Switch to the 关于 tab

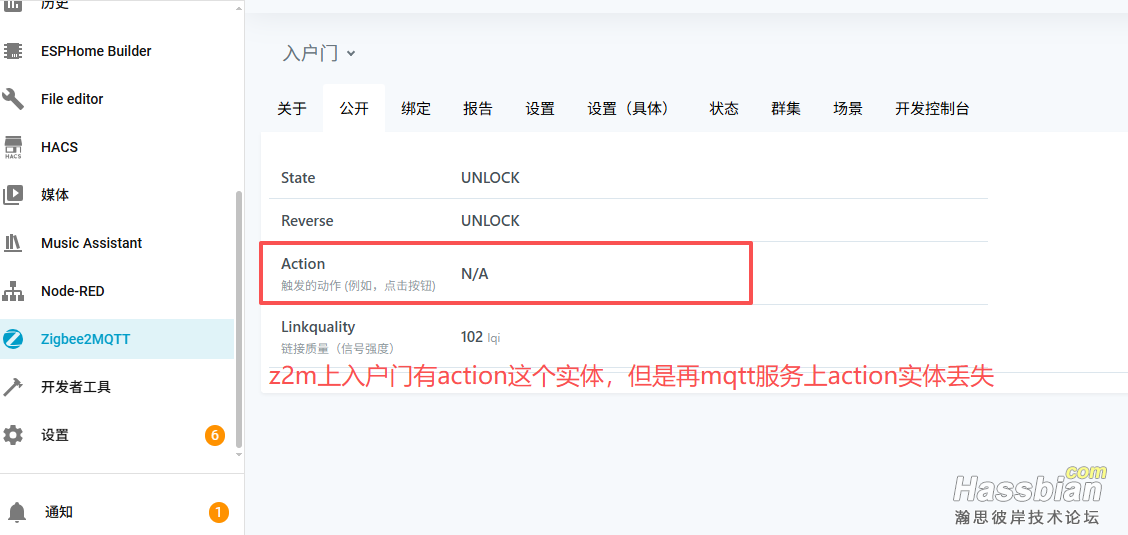point(292,109)
